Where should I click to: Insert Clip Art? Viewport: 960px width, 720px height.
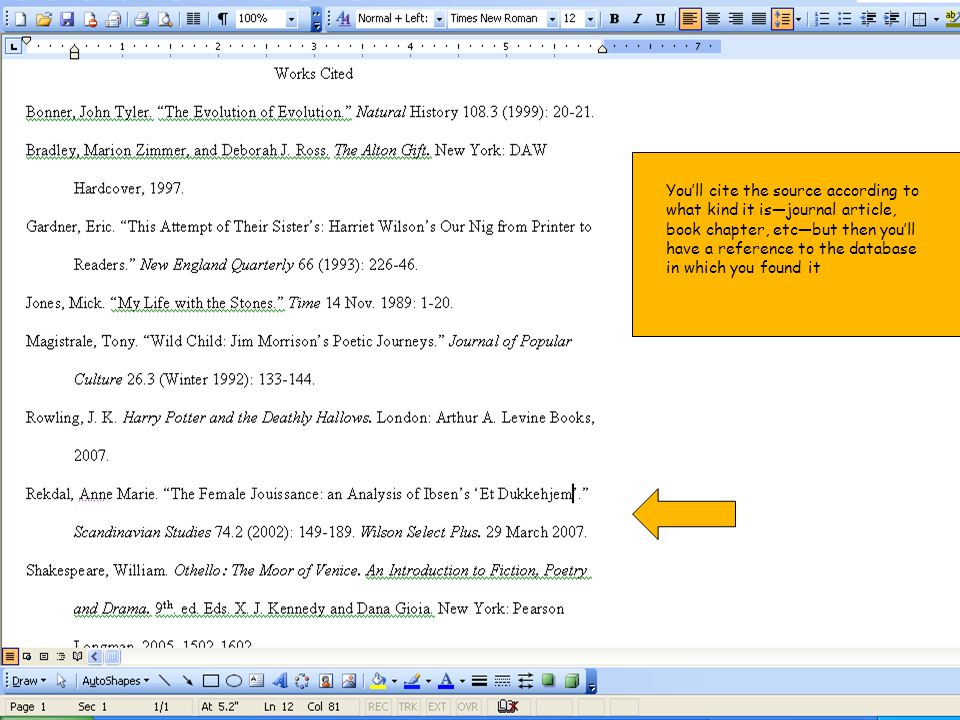pyautogui.click(x=326, y=681)
